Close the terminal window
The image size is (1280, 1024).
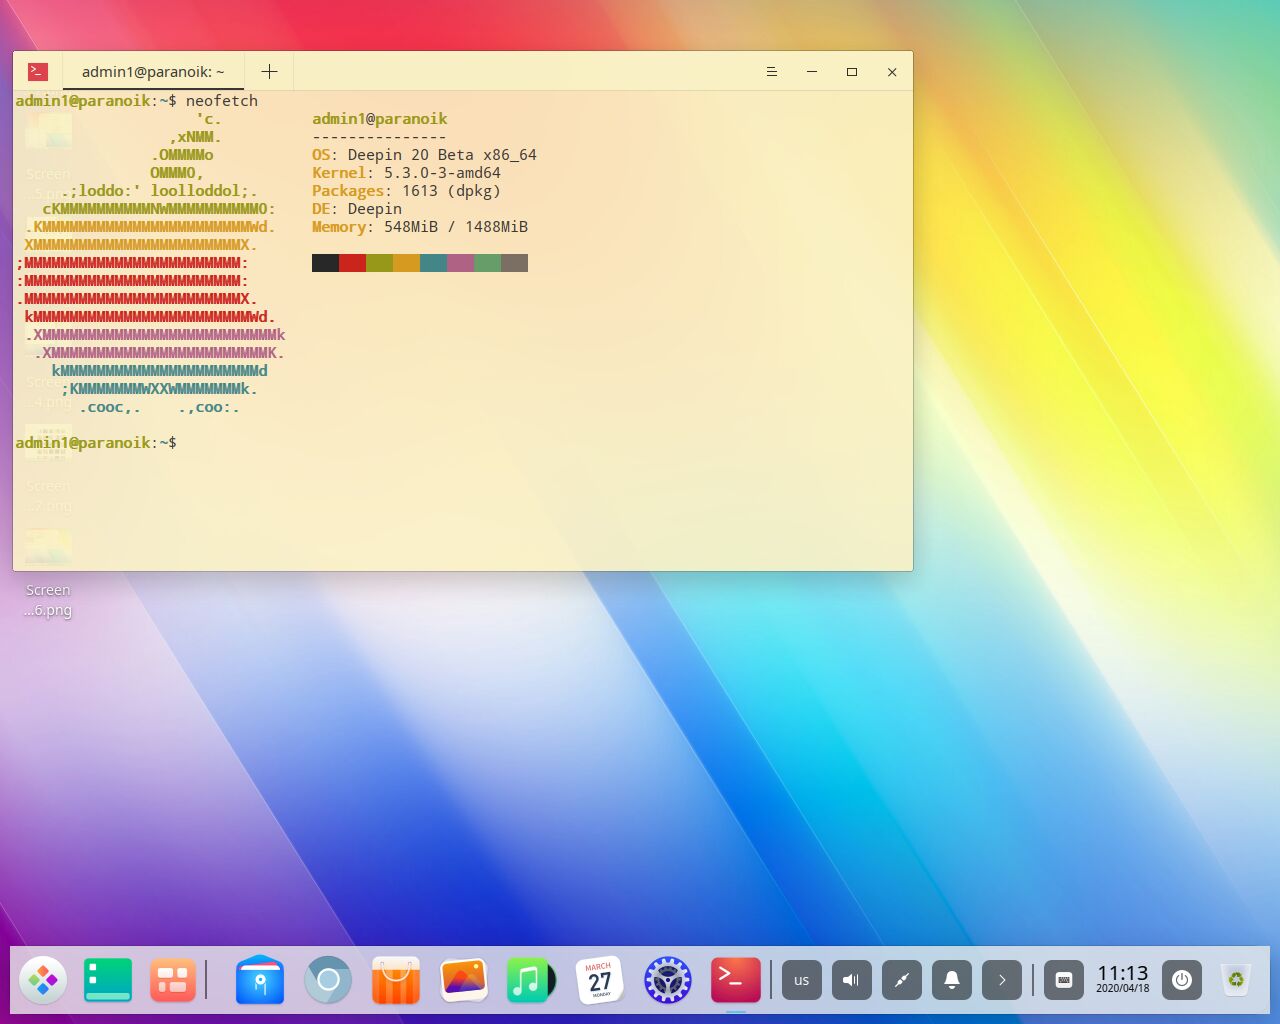[892, 72]
